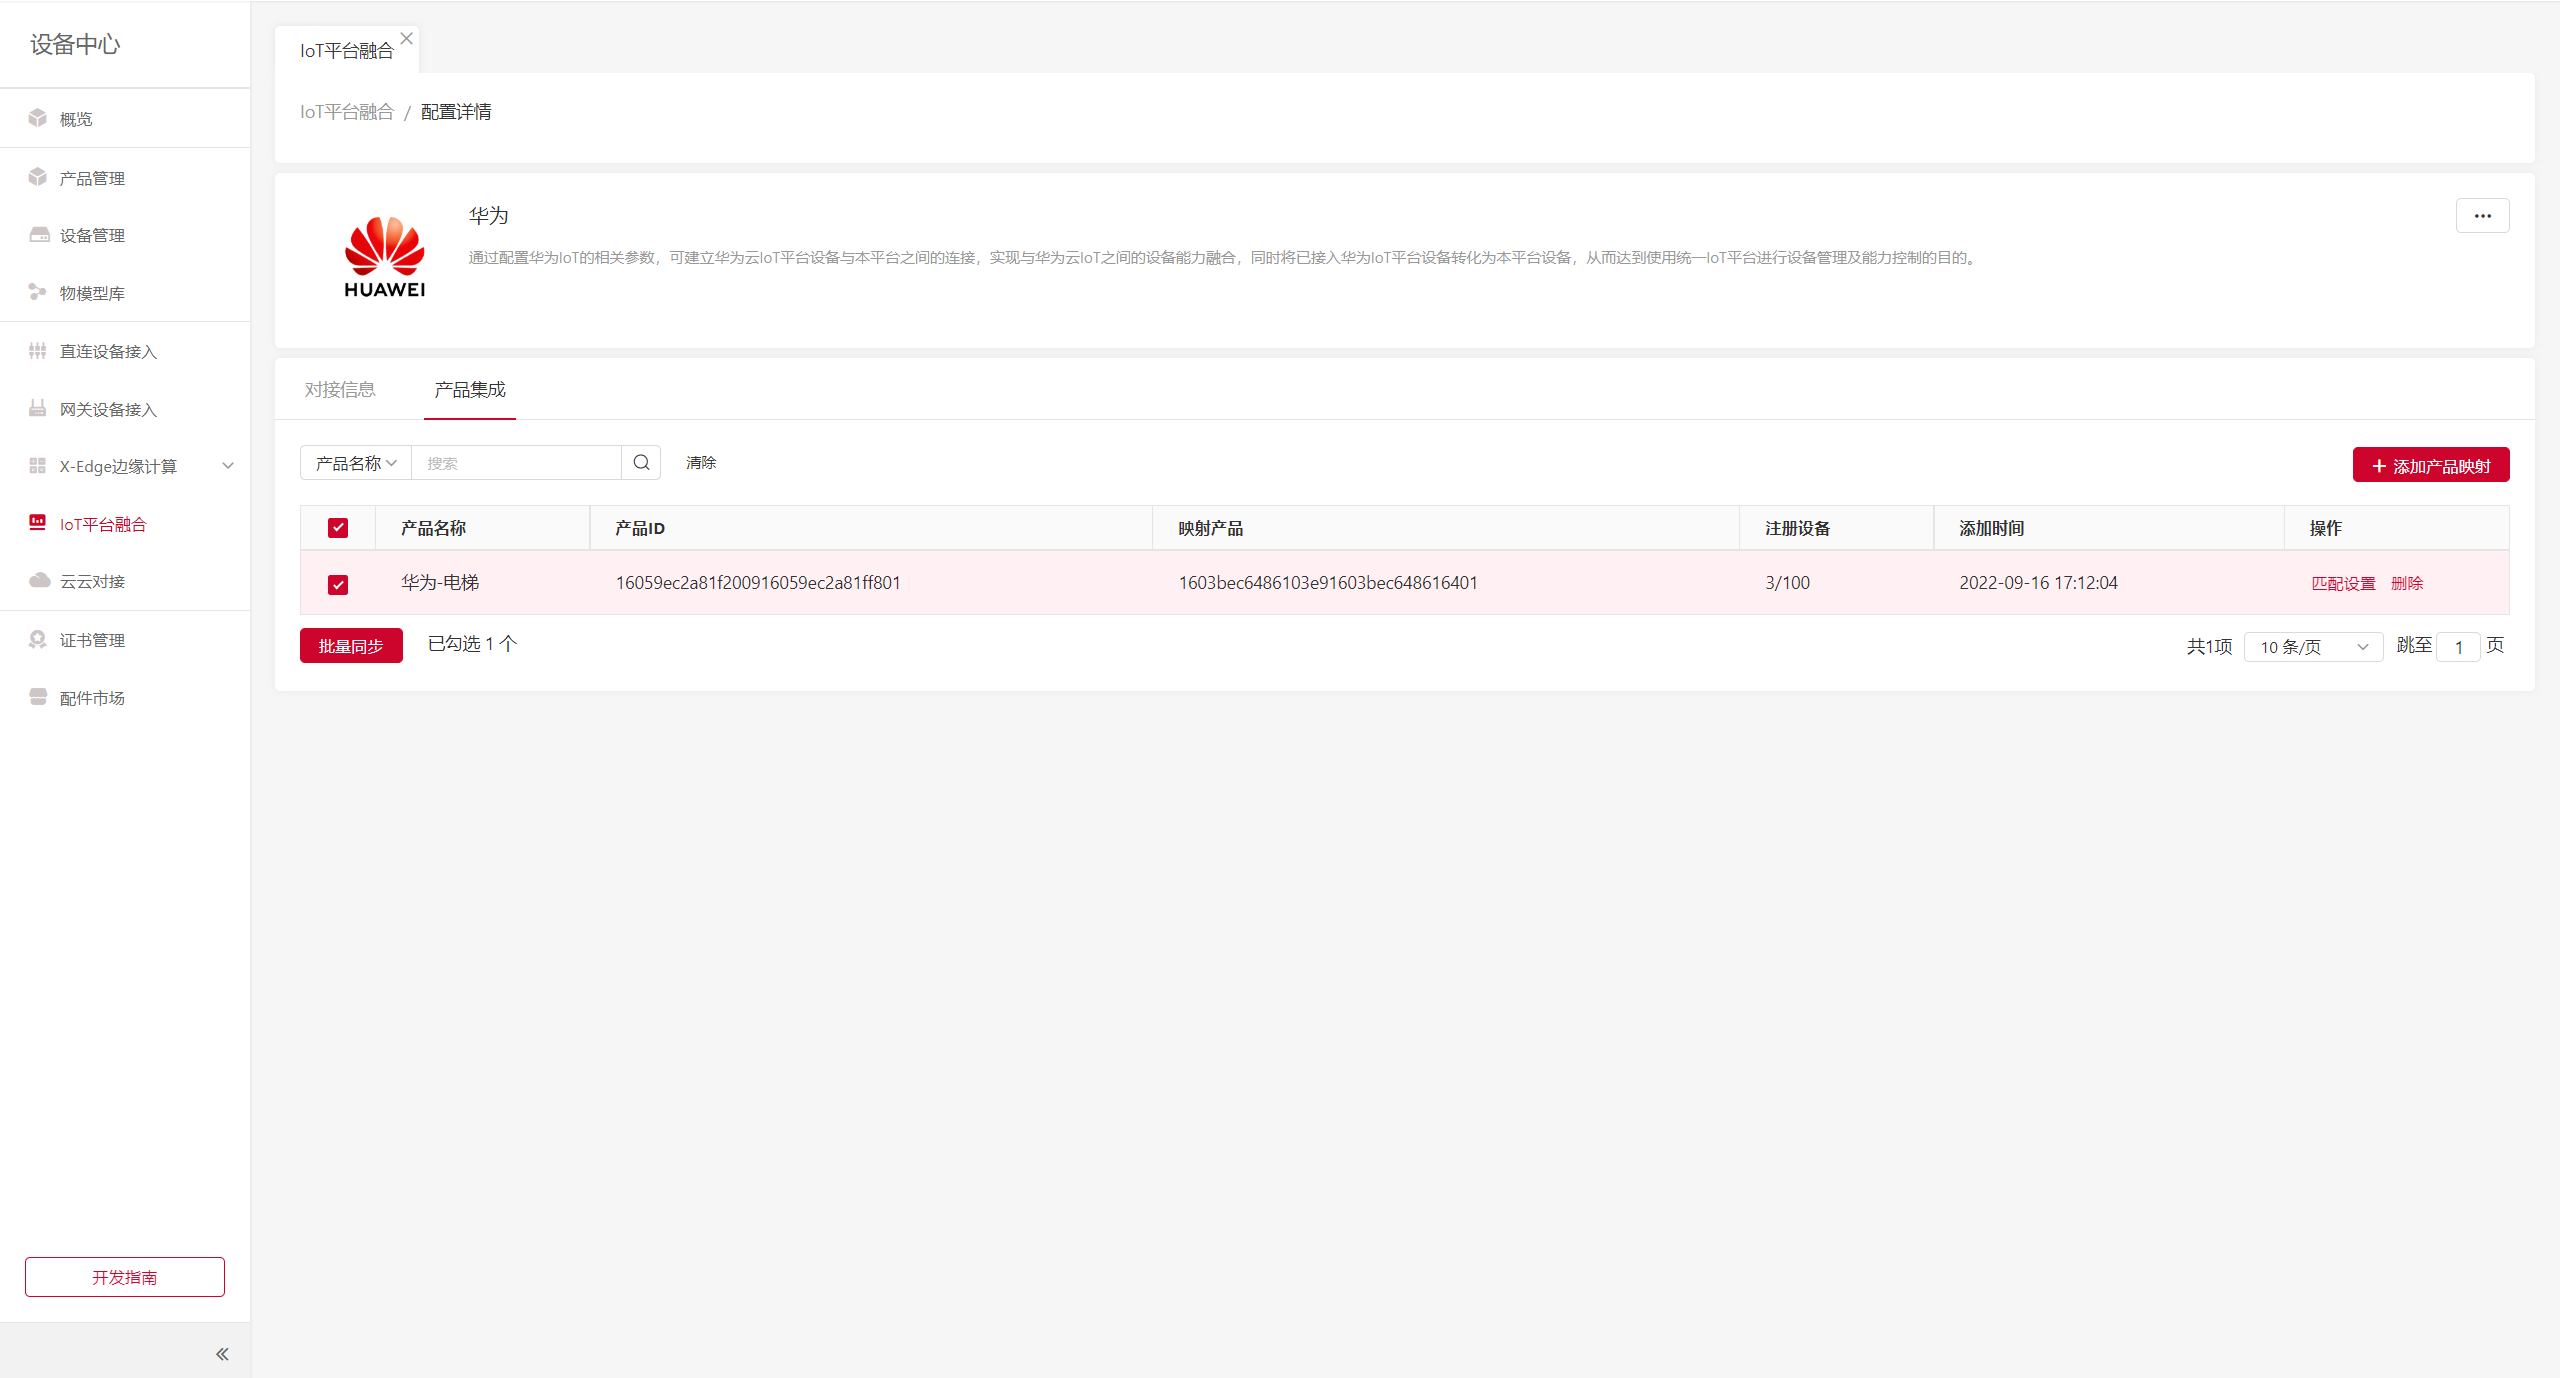
Task: Click the 证书管理 certificate icon
Action: 38,639
